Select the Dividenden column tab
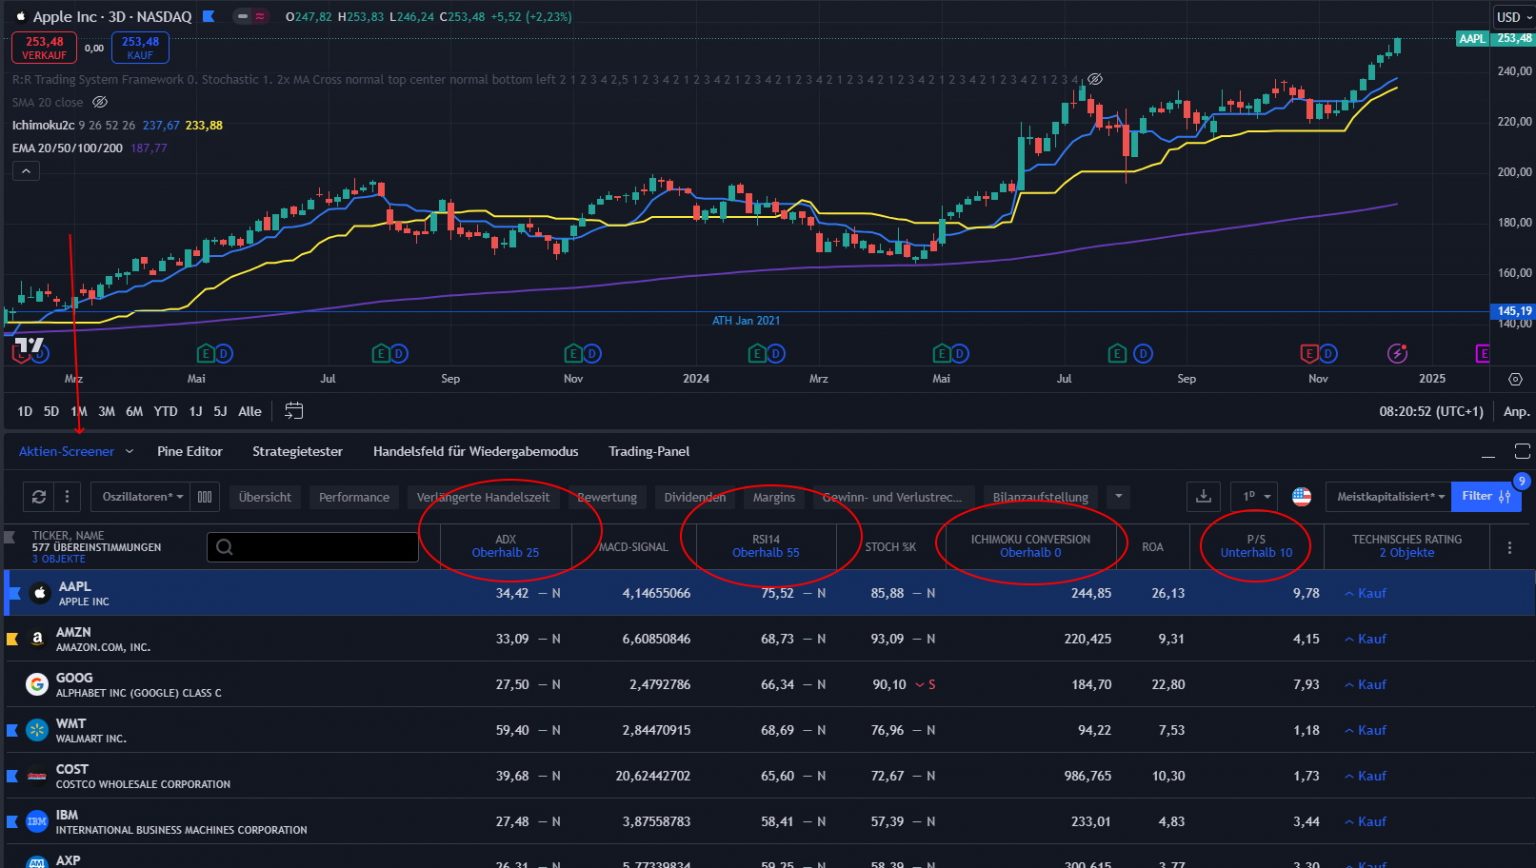This screenshot has width=1536, height=868. pyautogui.click(x=695, y=497)
